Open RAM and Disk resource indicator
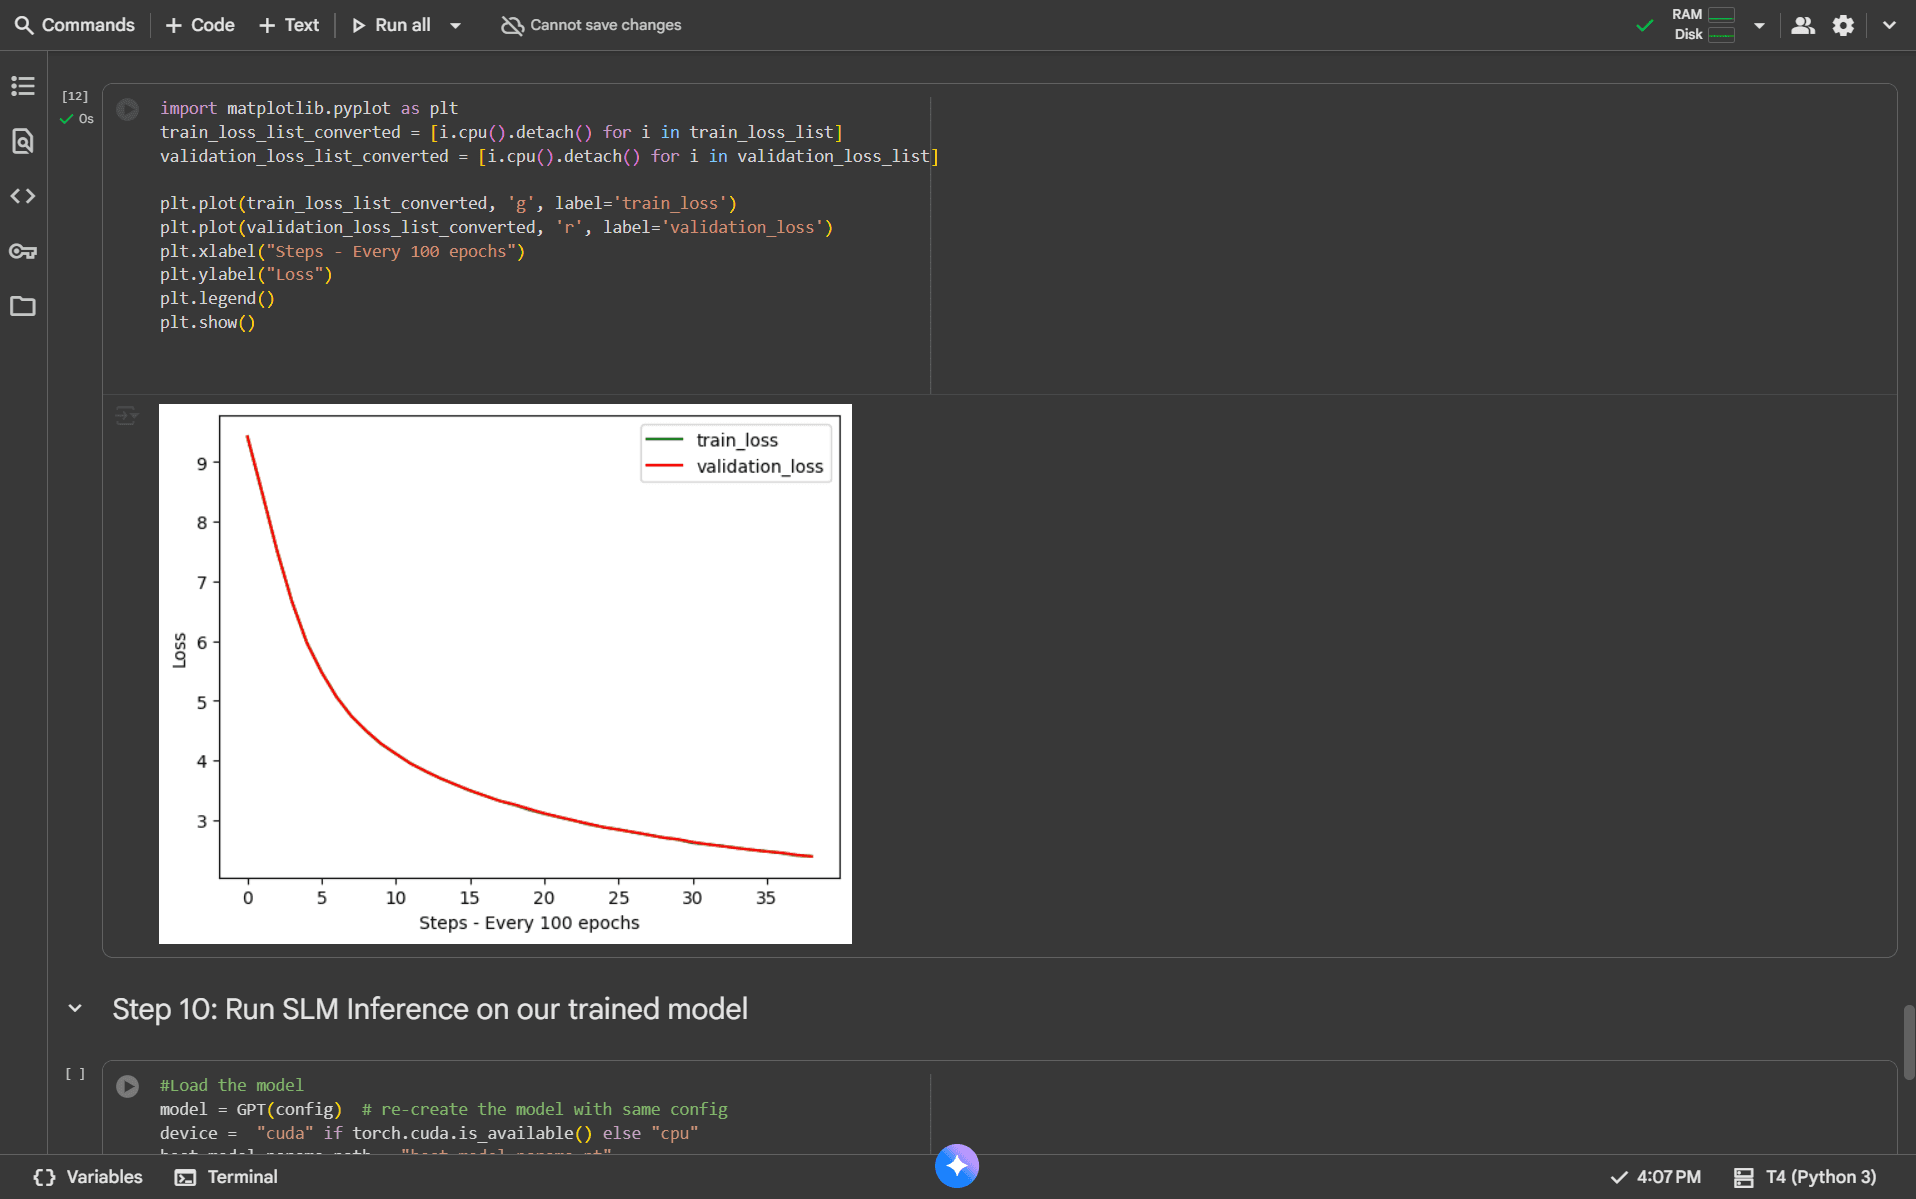The height and width of the screenshot is (1199, 1916). (x=1703, y=25)
